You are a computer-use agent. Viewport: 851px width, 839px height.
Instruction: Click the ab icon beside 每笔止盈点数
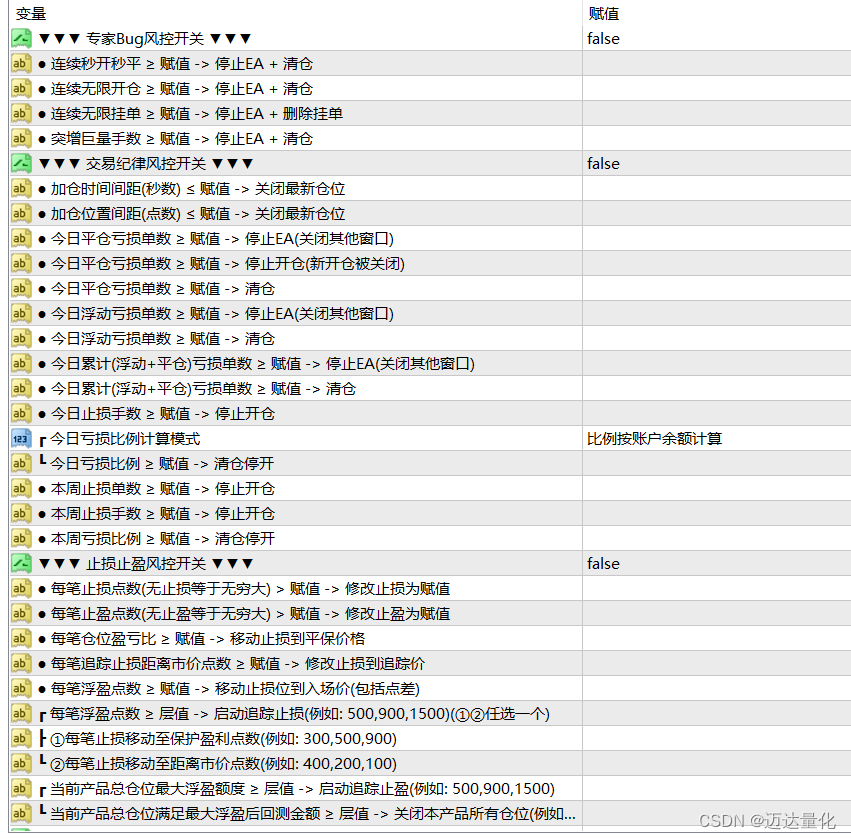tap(21, 613)
